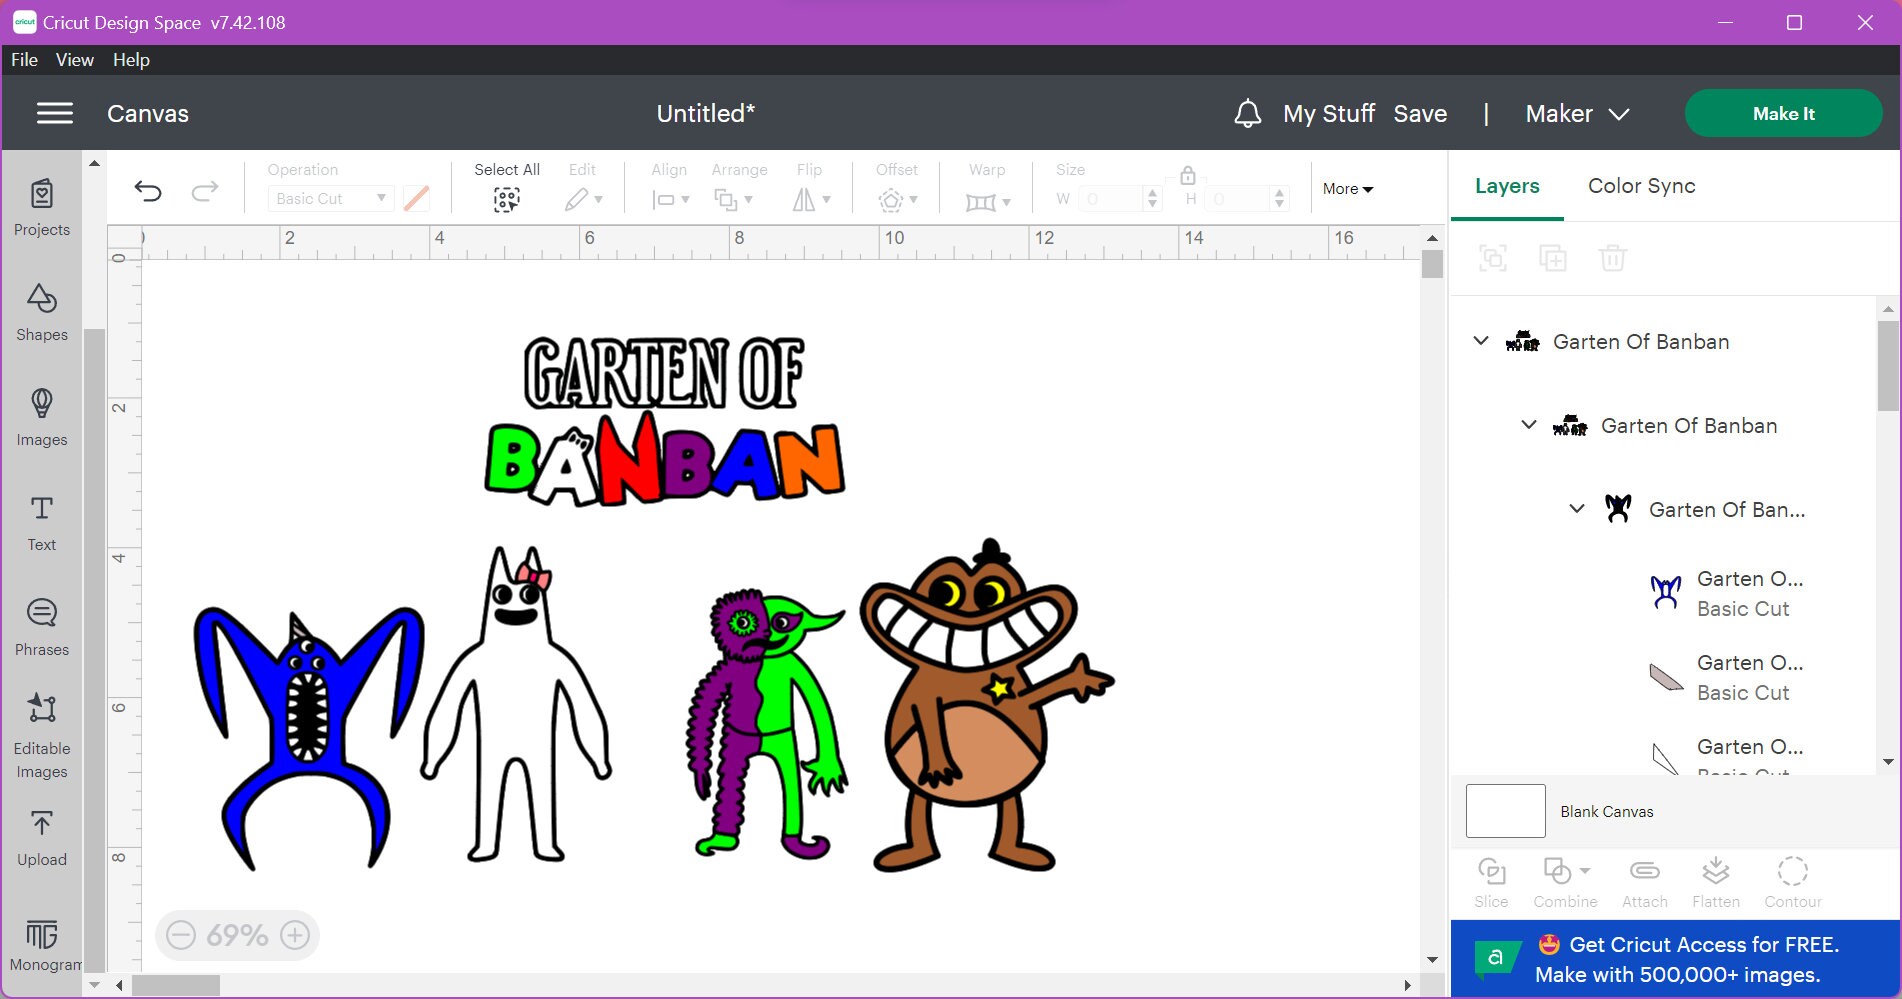Toggle the size lock icon
The height and width of the screenshot is (999, 1902).
[x=1188, y=176]
